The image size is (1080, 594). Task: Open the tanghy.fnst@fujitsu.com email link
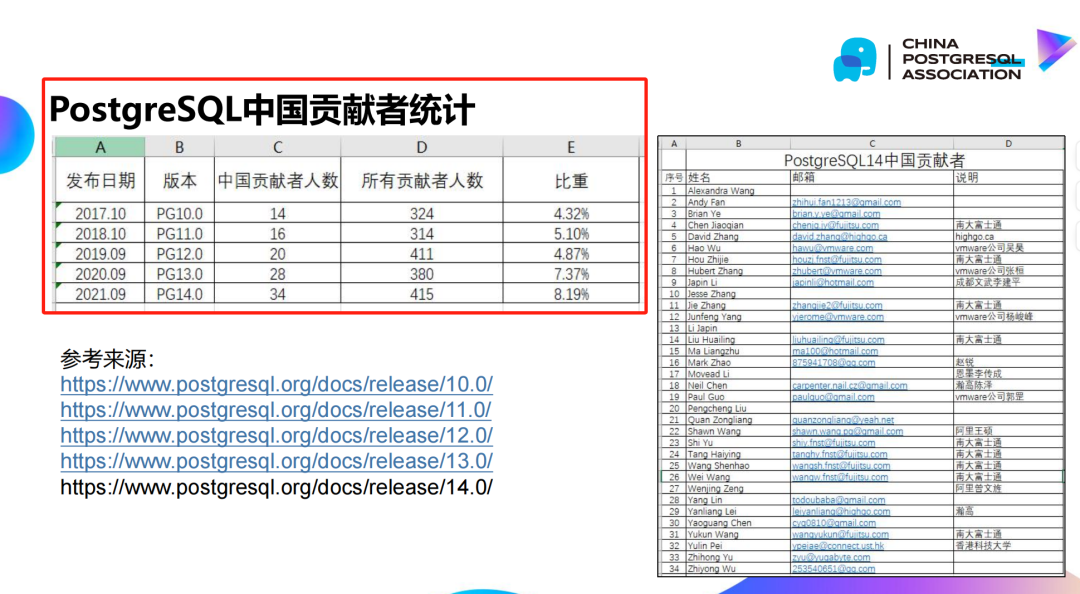(x=840, y=454)
